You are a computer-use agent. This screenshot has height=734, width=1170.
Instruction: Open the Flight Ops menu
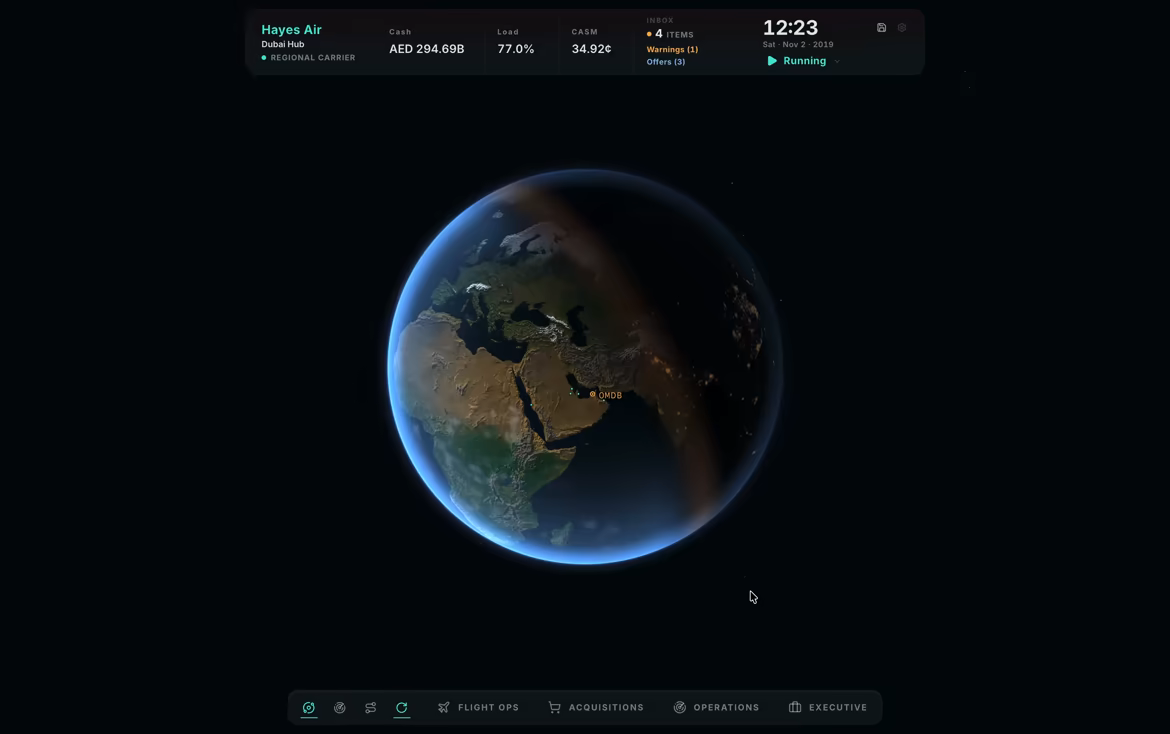[478, 707]
